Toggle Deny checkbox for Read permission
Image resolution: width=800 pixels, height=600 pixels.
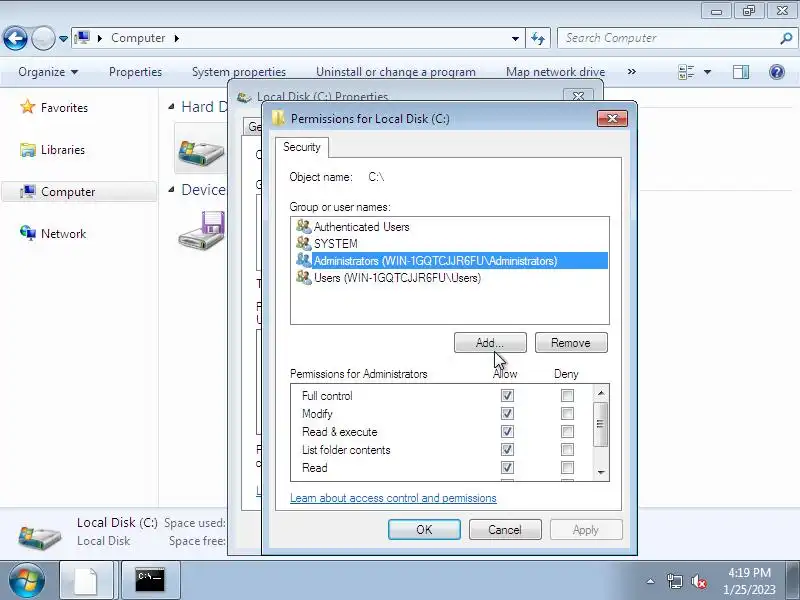[567, 468]
